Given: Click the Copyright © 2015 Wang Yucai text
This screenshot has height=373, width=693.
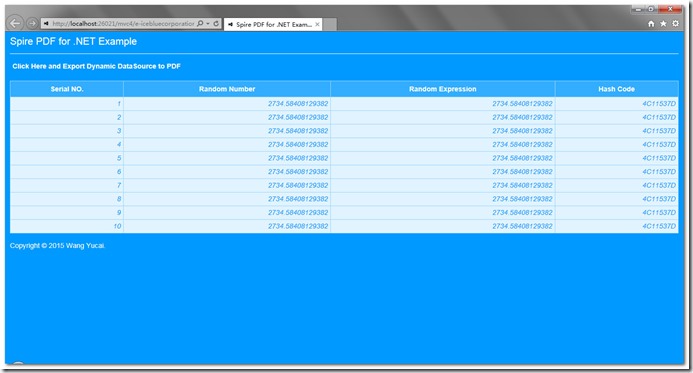Looking at the screenshot, I should tap(57, 246).
